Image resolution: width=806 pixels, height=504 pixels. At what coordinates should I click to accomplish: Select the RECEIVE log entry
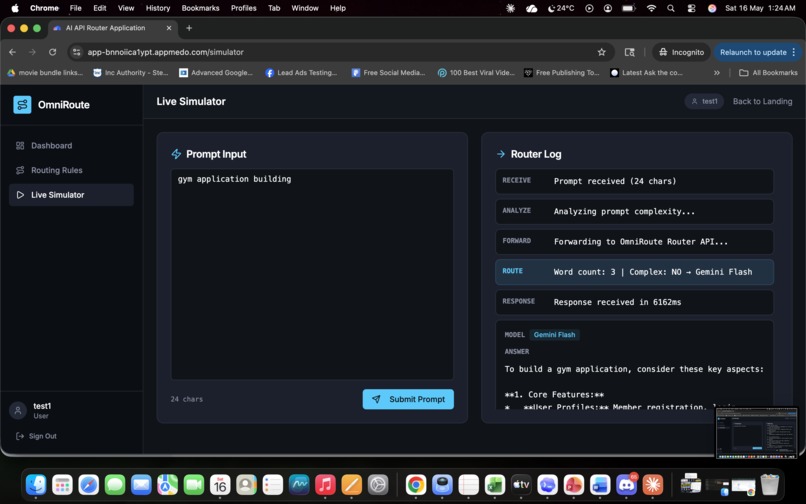pyautogui.click(x=634, y=181)
